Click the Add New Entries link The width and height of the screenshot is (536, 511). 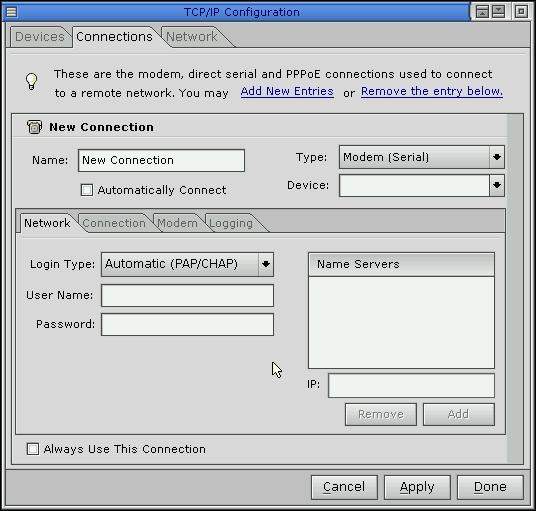[x=287, y=91]
